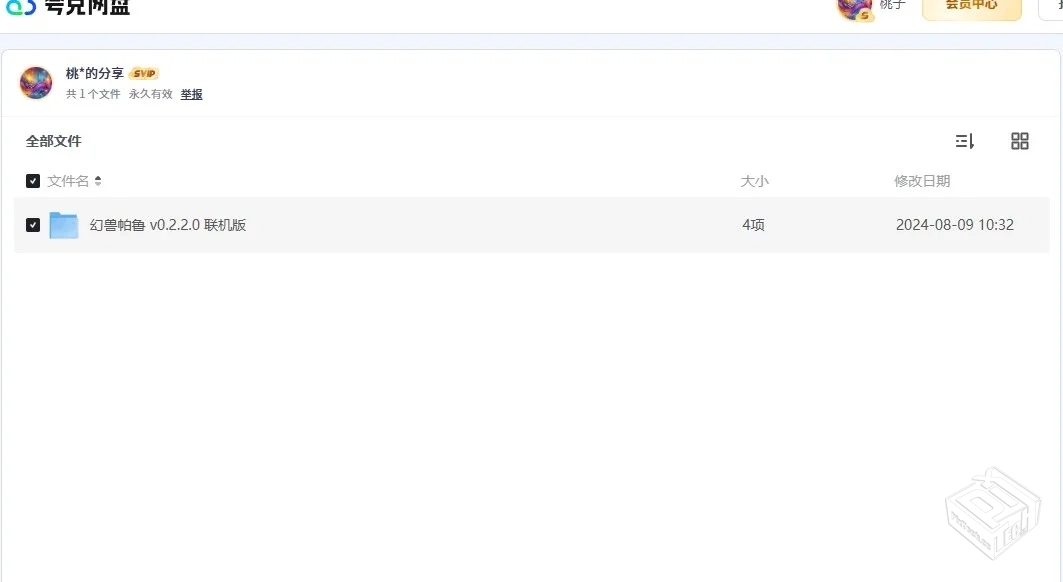Click the 4项 size entry
This screenshot has width=1063, height=582.
pyautogui.click(x=753, y=225)
